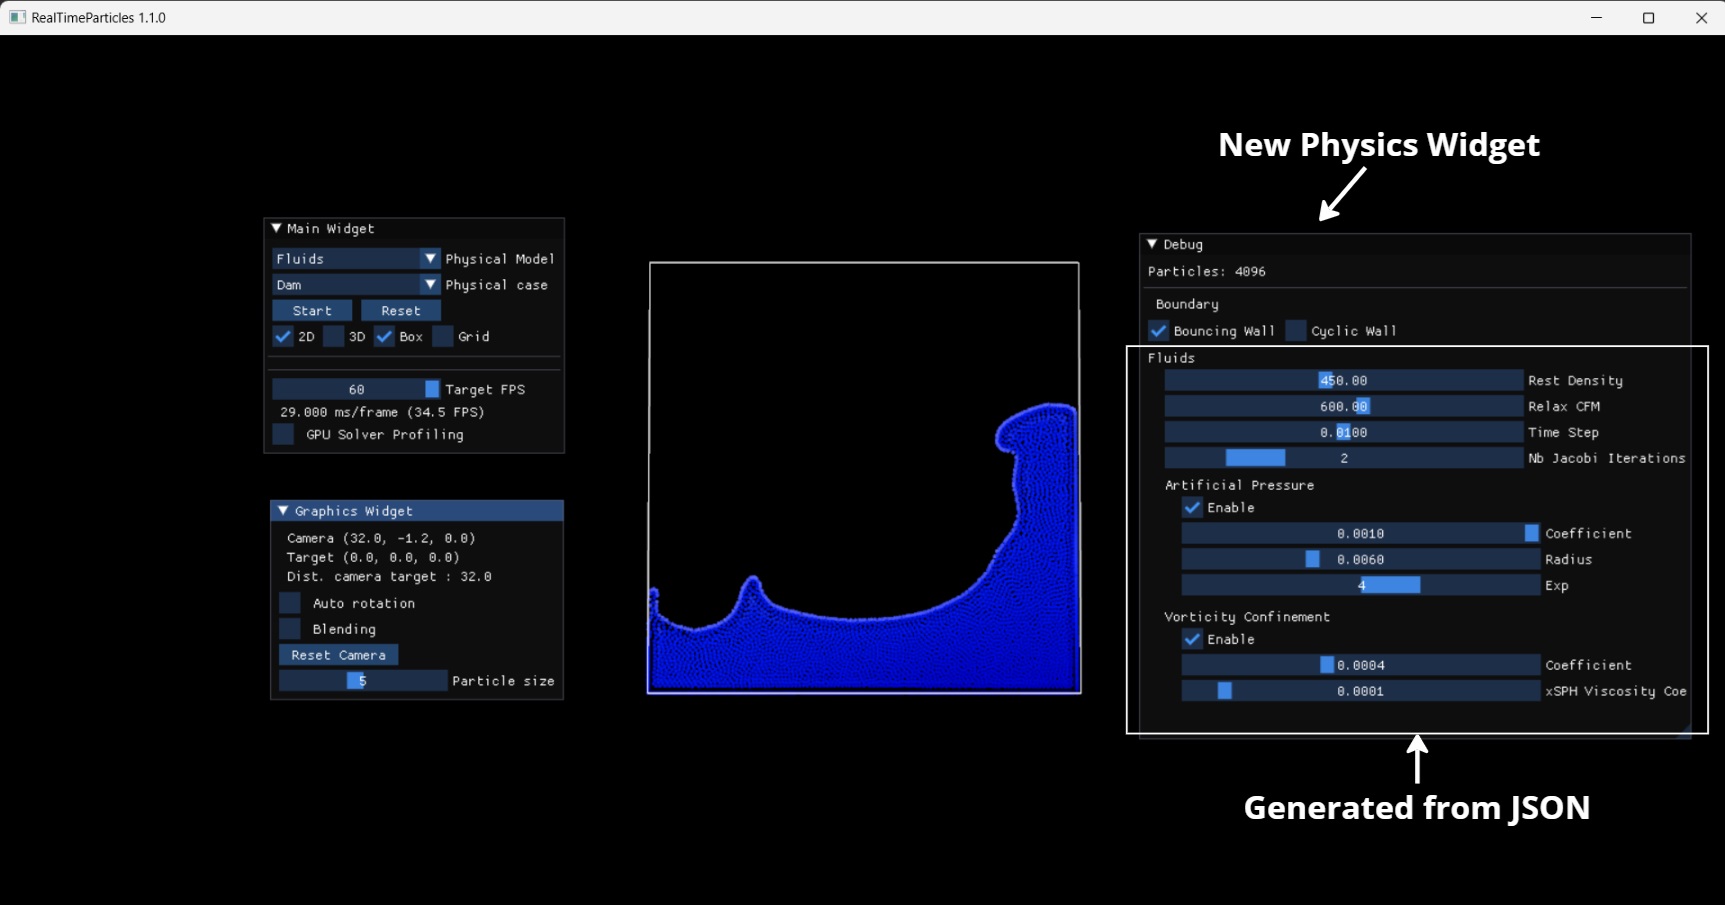Click the Artificial Pressure heading
Viewport: 1725px width, 905px height.
tap(1239, 485)
